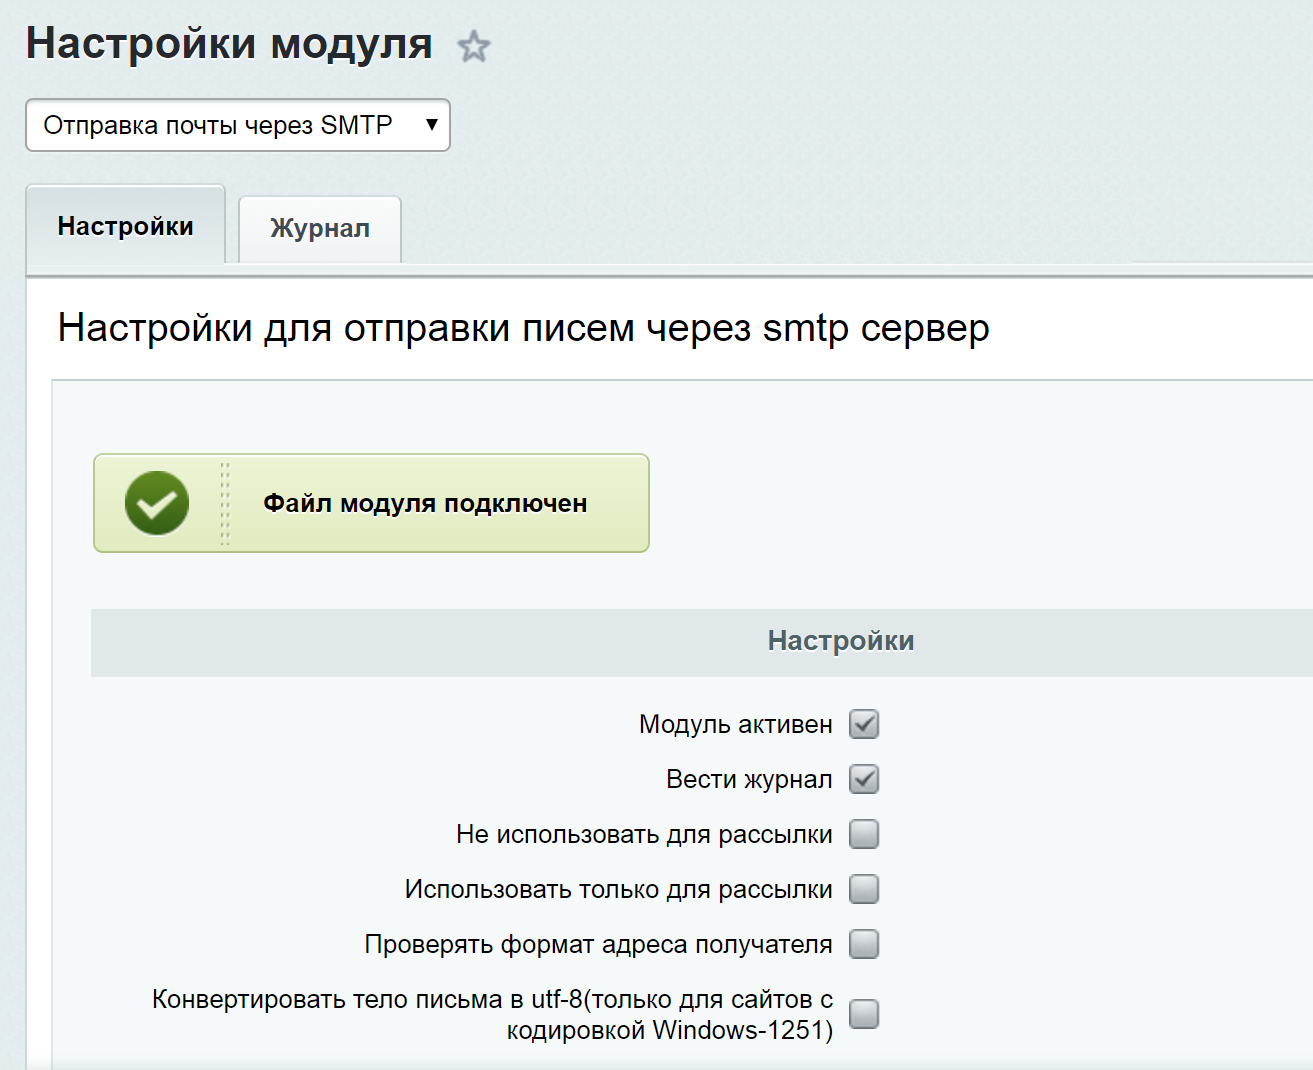This screenshot has width=1313, height=1070.
Task: Check 'Проверять формат адреса получателя' box
Action: coord(864,944)
